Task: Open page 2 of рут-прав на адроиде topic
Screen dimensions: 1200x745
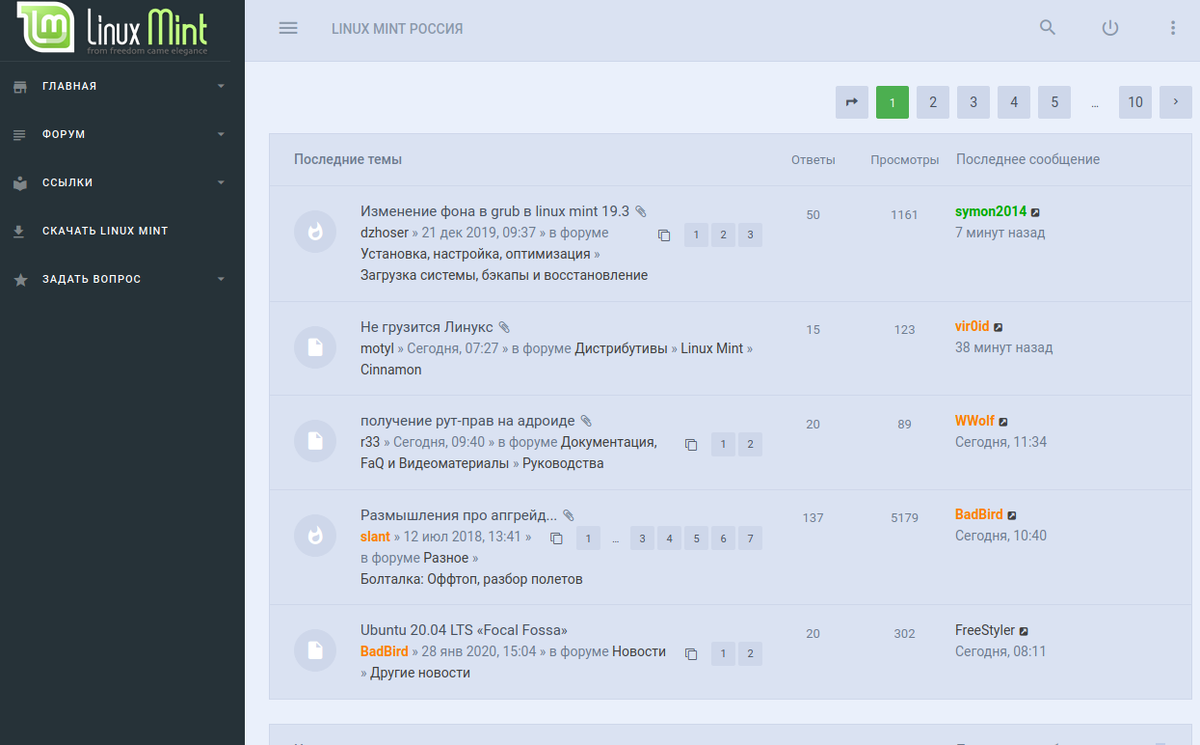Action: [x=749, y=444]
